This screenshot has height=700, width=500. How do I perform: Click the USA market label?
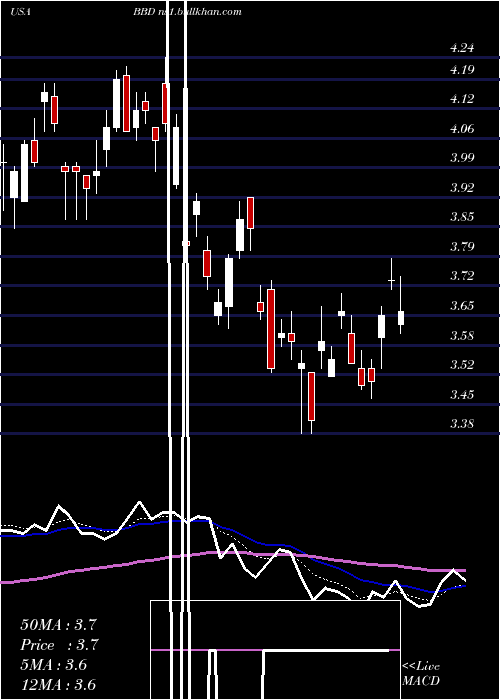(20, 12)
